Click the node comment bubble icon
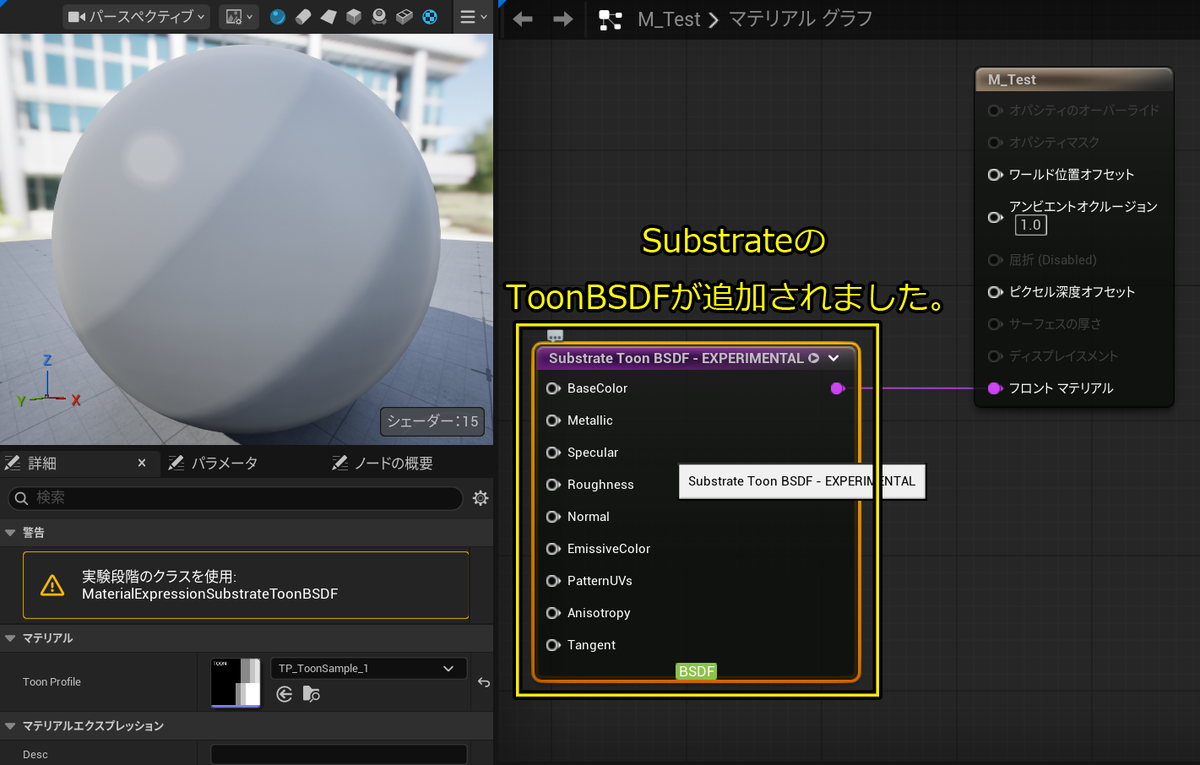The width and height of the screenshot is (1200, 765). [x=555, y=336]
